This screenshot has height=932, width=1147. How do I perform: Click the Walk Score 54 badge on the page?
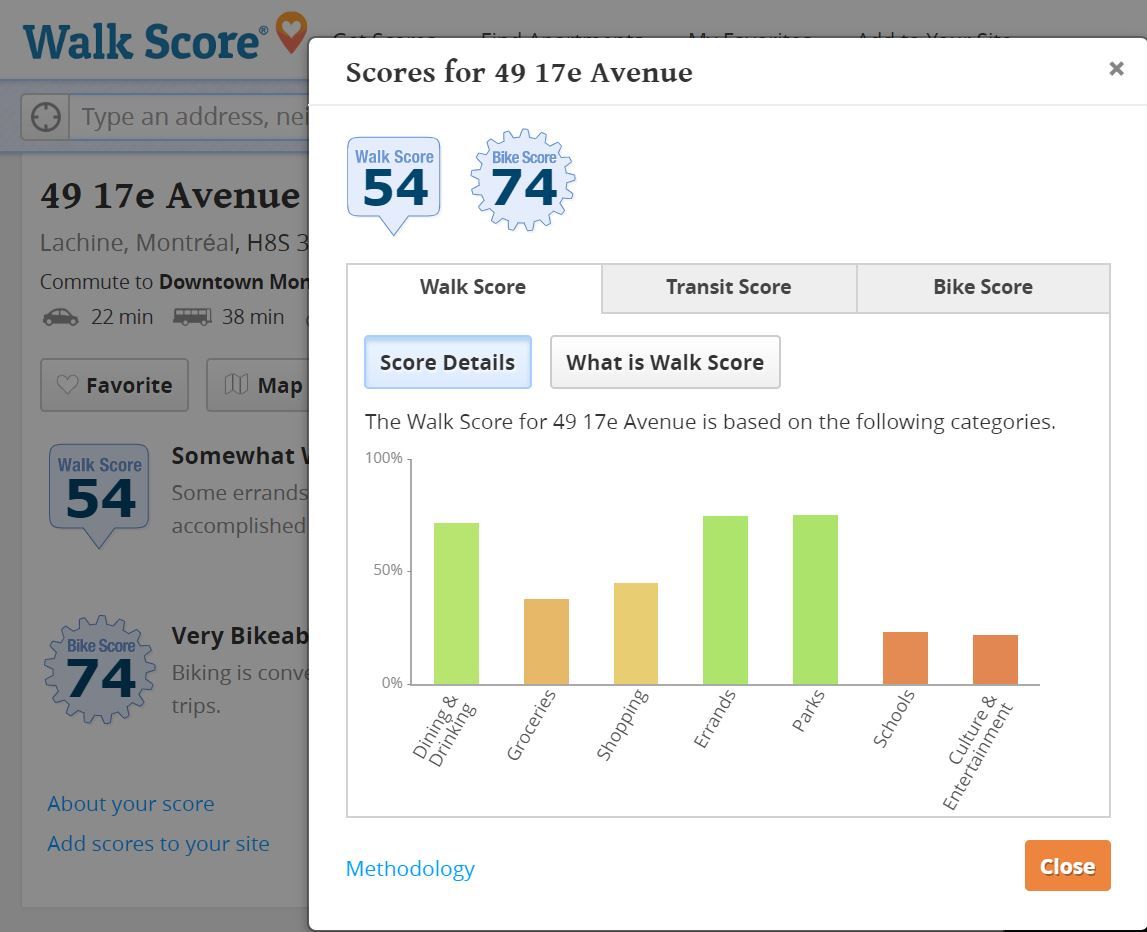click(99, 492)
